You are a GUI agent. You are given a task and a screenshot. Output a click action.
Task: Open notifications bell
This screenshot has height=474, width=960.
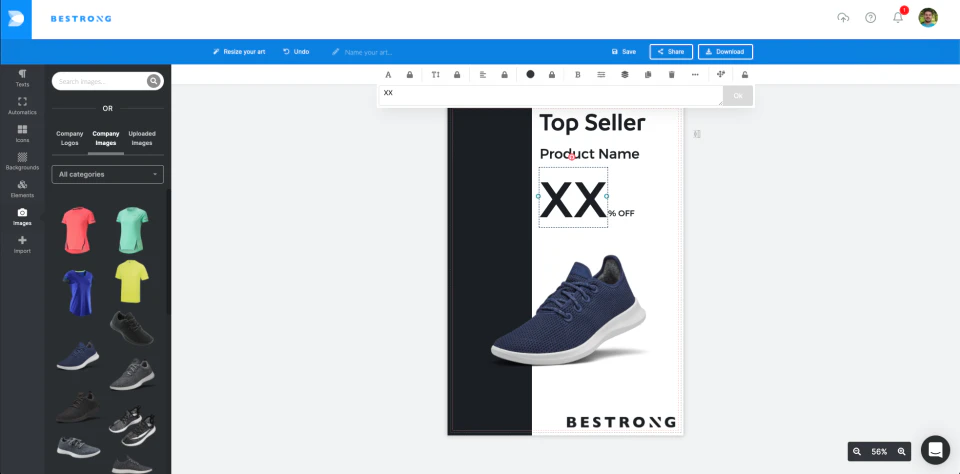[x=898, y=17]
